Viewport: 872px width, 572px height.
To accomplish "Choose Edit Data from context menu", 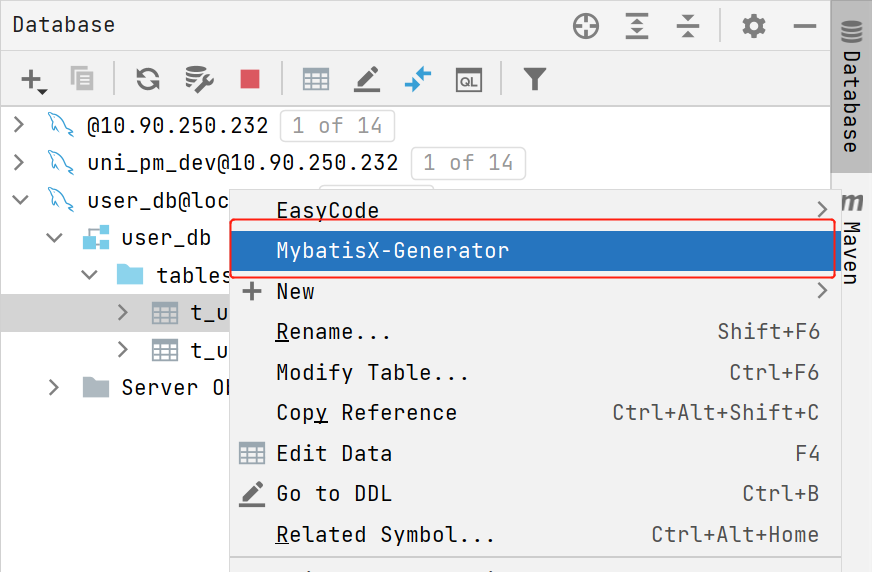I will coord(536,454).
